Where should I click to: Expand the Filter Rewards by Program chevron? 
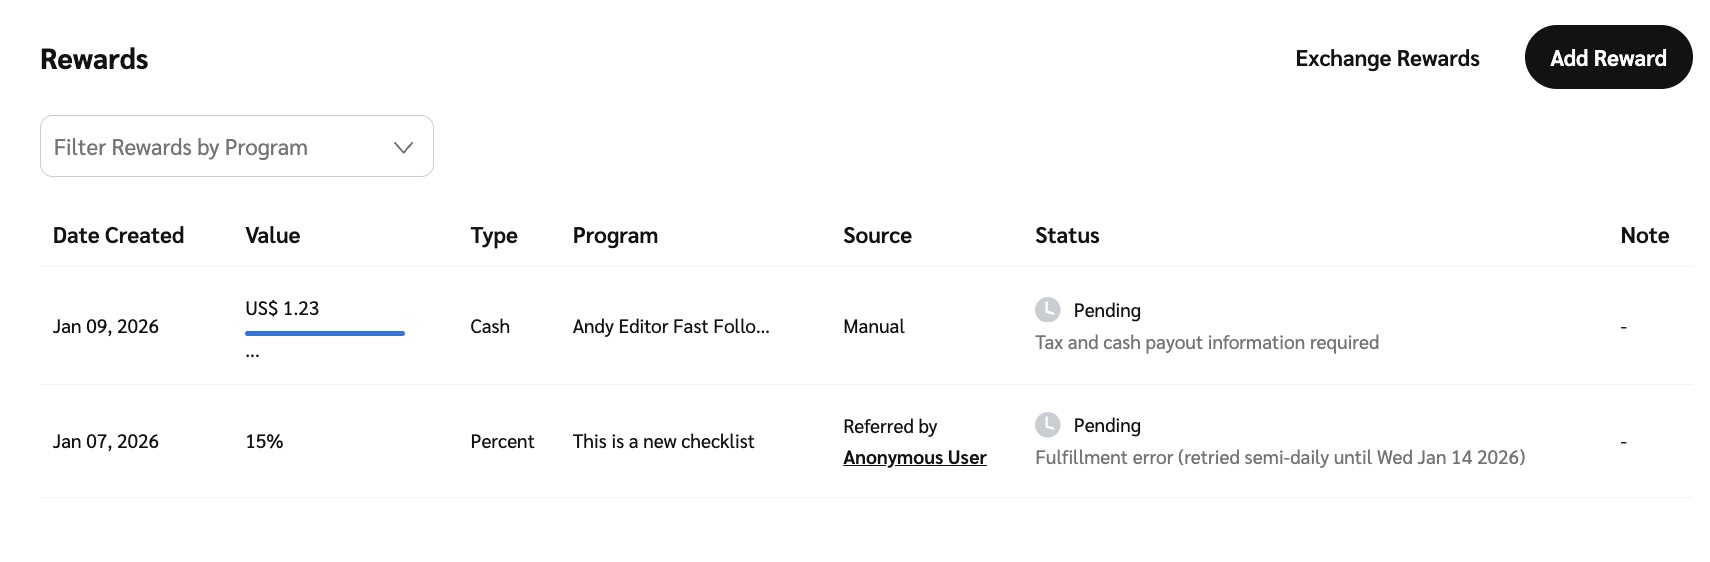coord(403,148)
